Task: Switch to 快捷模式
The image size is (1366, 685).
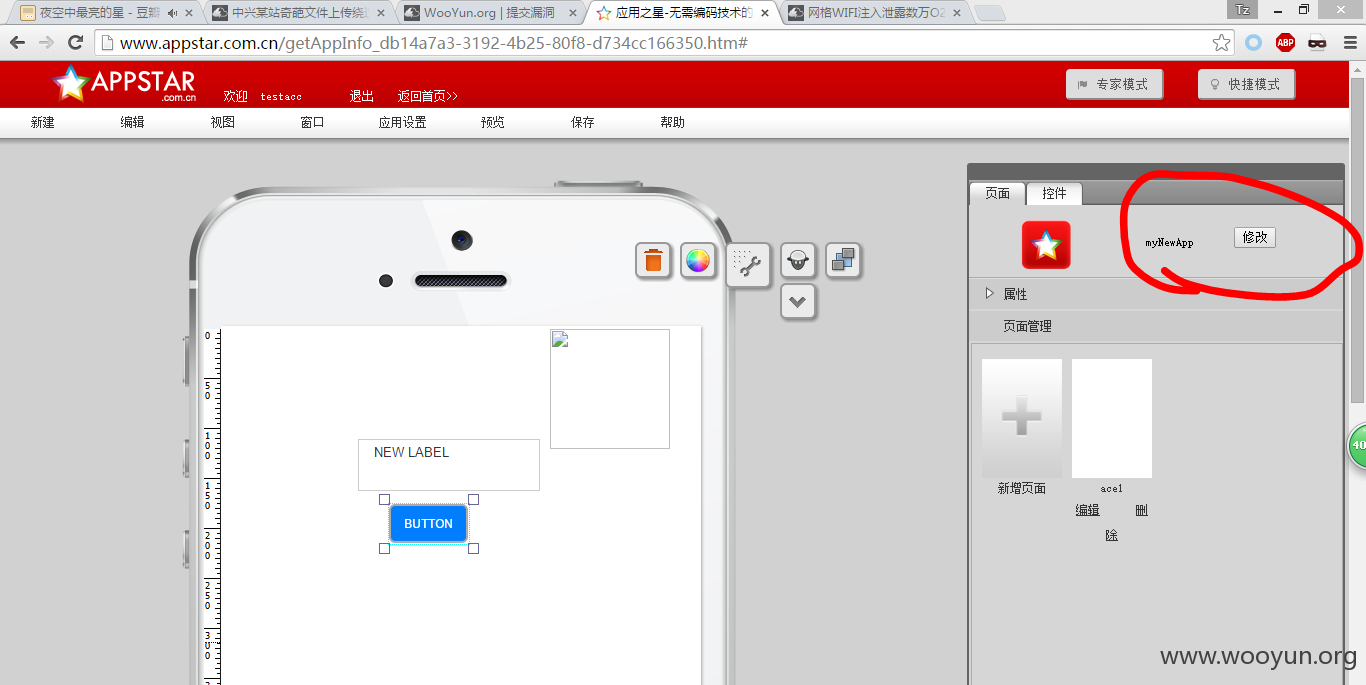Action: point(1246,84)
